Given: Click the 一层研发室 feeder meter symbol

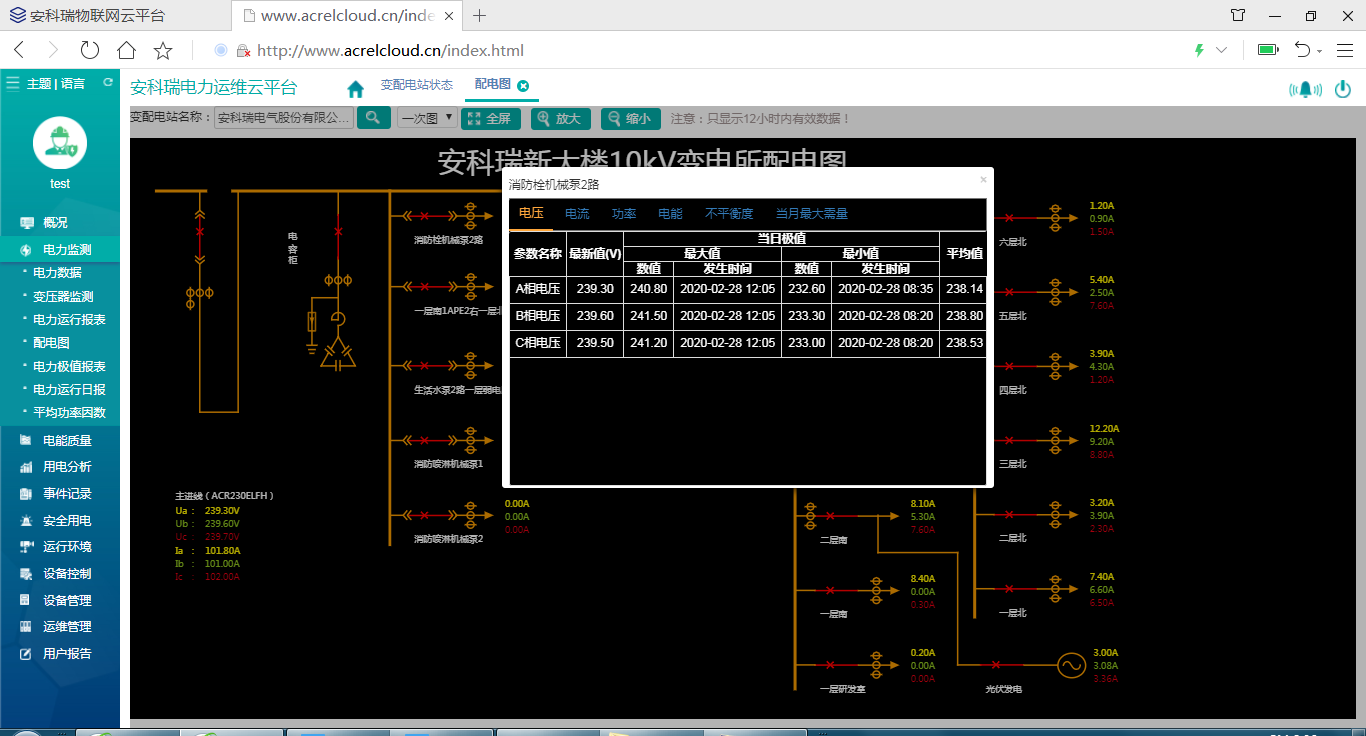Looking at the screenshot, I should (x=877, y=664).
